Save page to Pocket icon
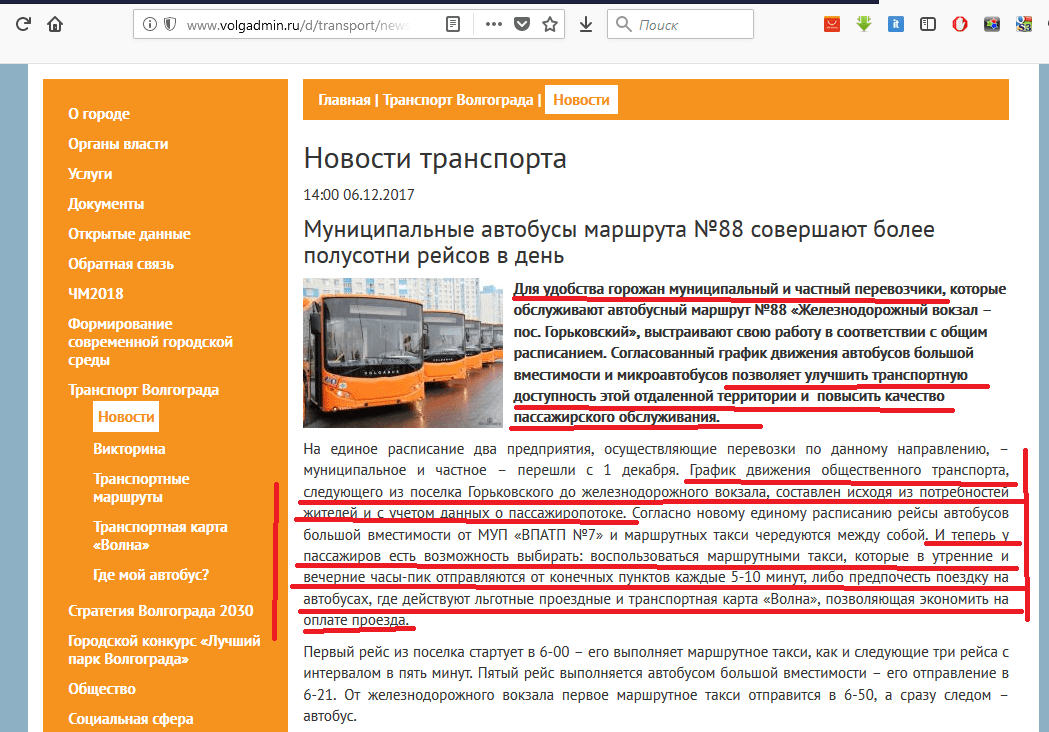Viewport: 1049px width, 732px height. point(522,25)
